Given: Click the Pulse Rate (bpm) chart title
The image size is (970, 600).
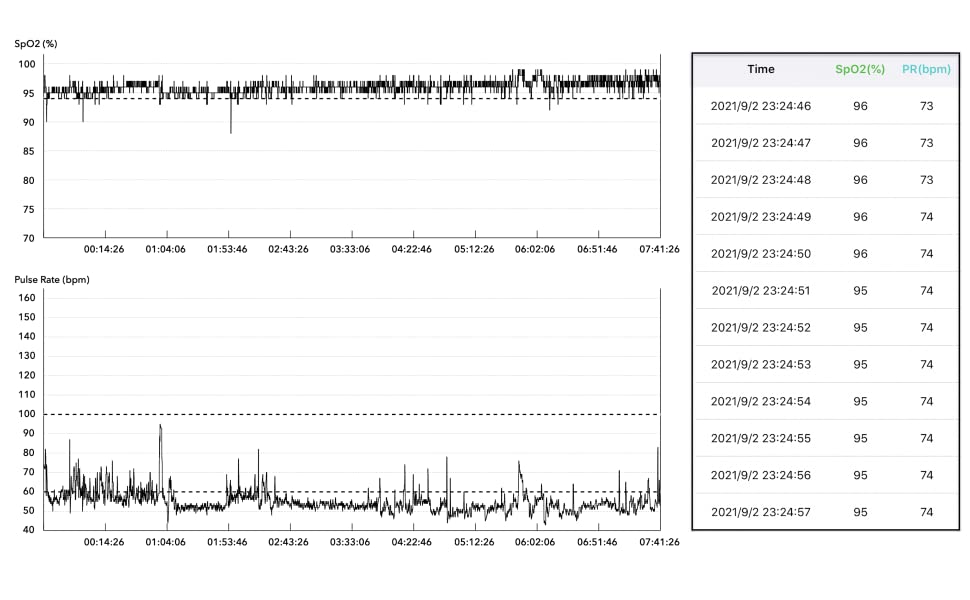Looking at the screenshot, I should pos(52,280).
